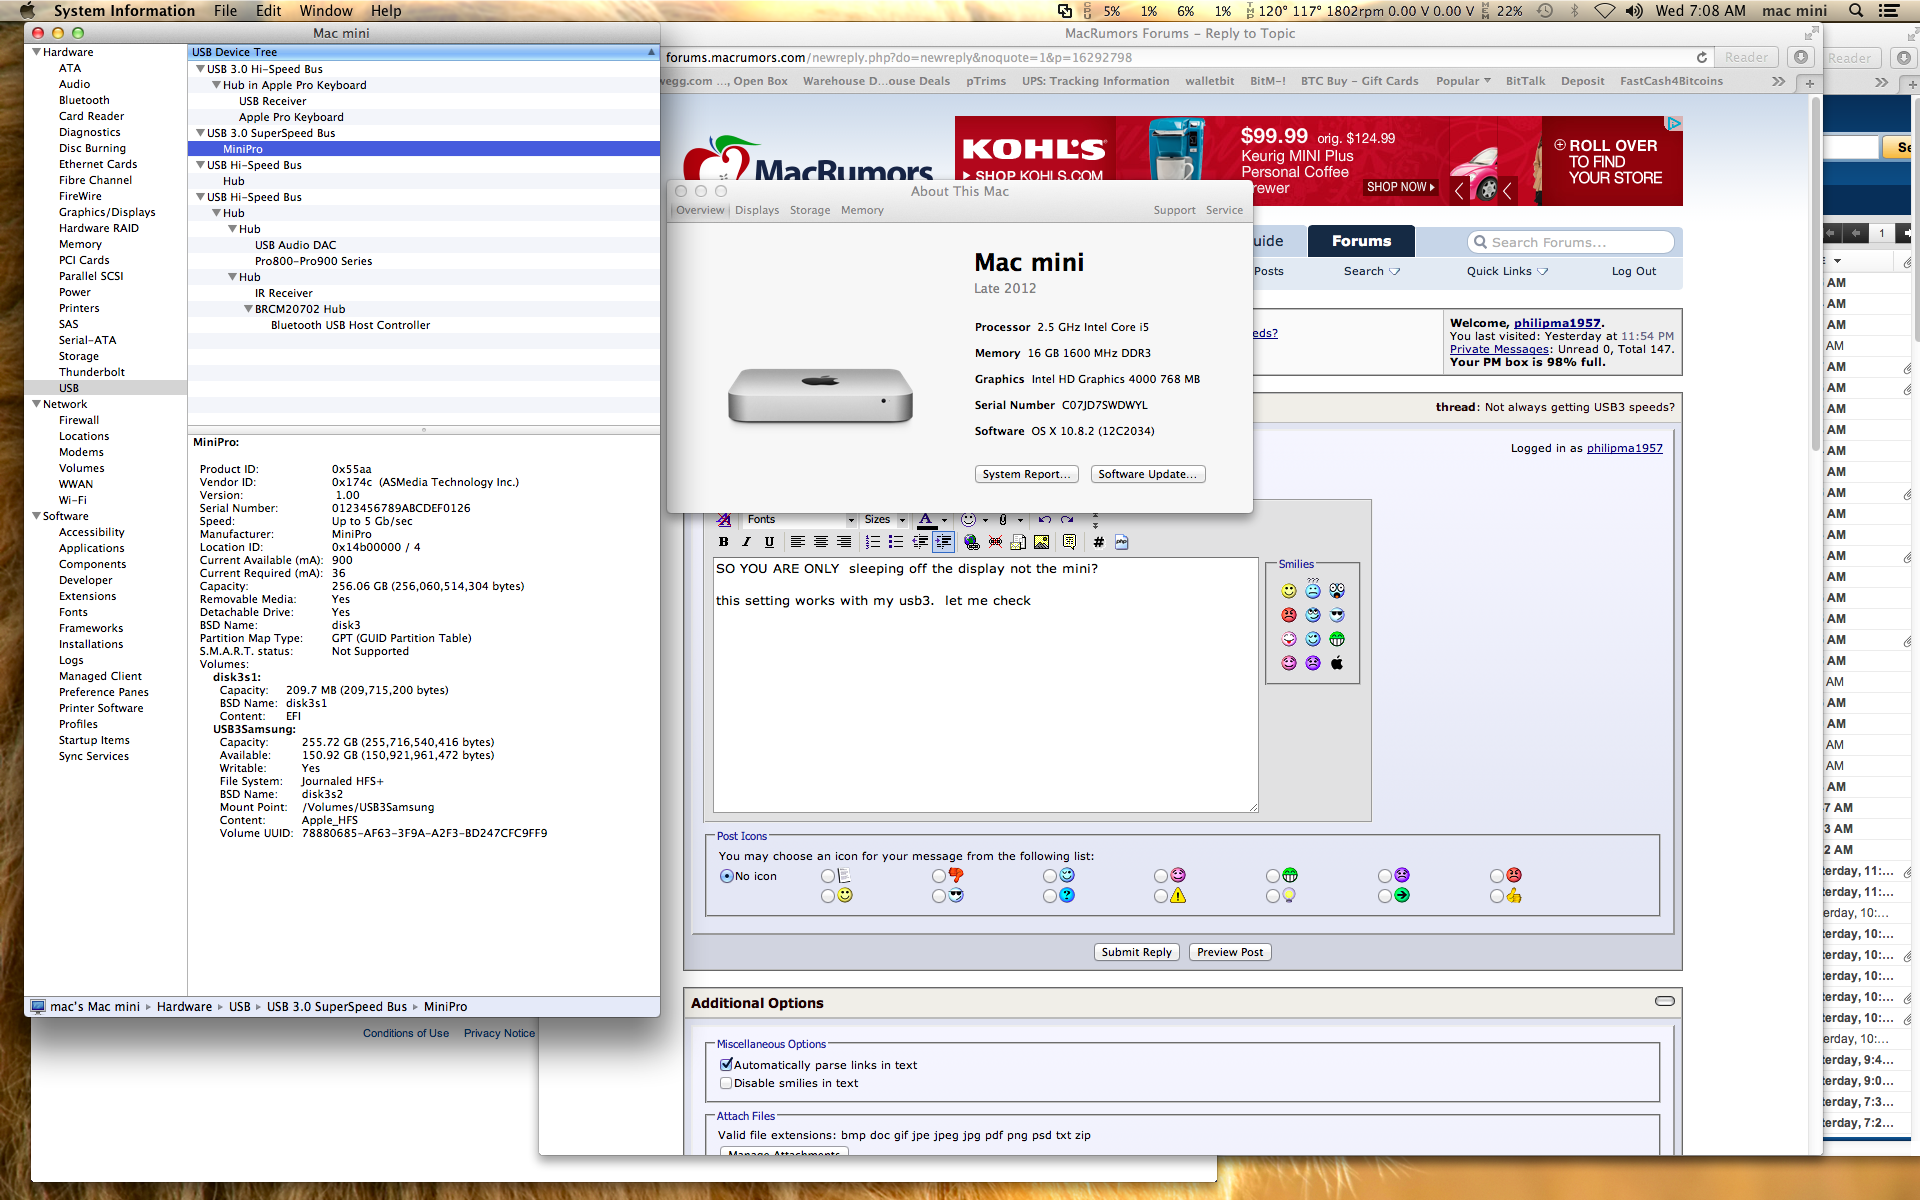1920x1200 pixels.
Task: Select the No icon radio button
Action: click(727, 876)
